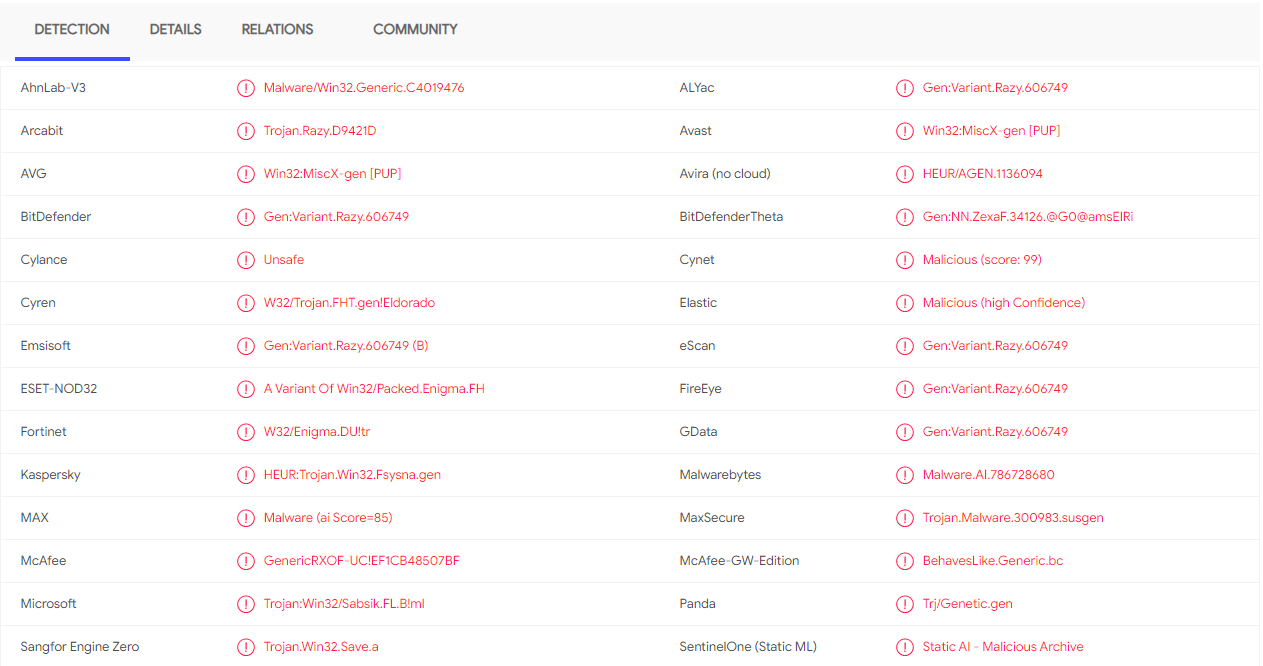
Task: Click the Avast Win32:MiscX-gen [PUP] result
Action: tap(992, 131)
